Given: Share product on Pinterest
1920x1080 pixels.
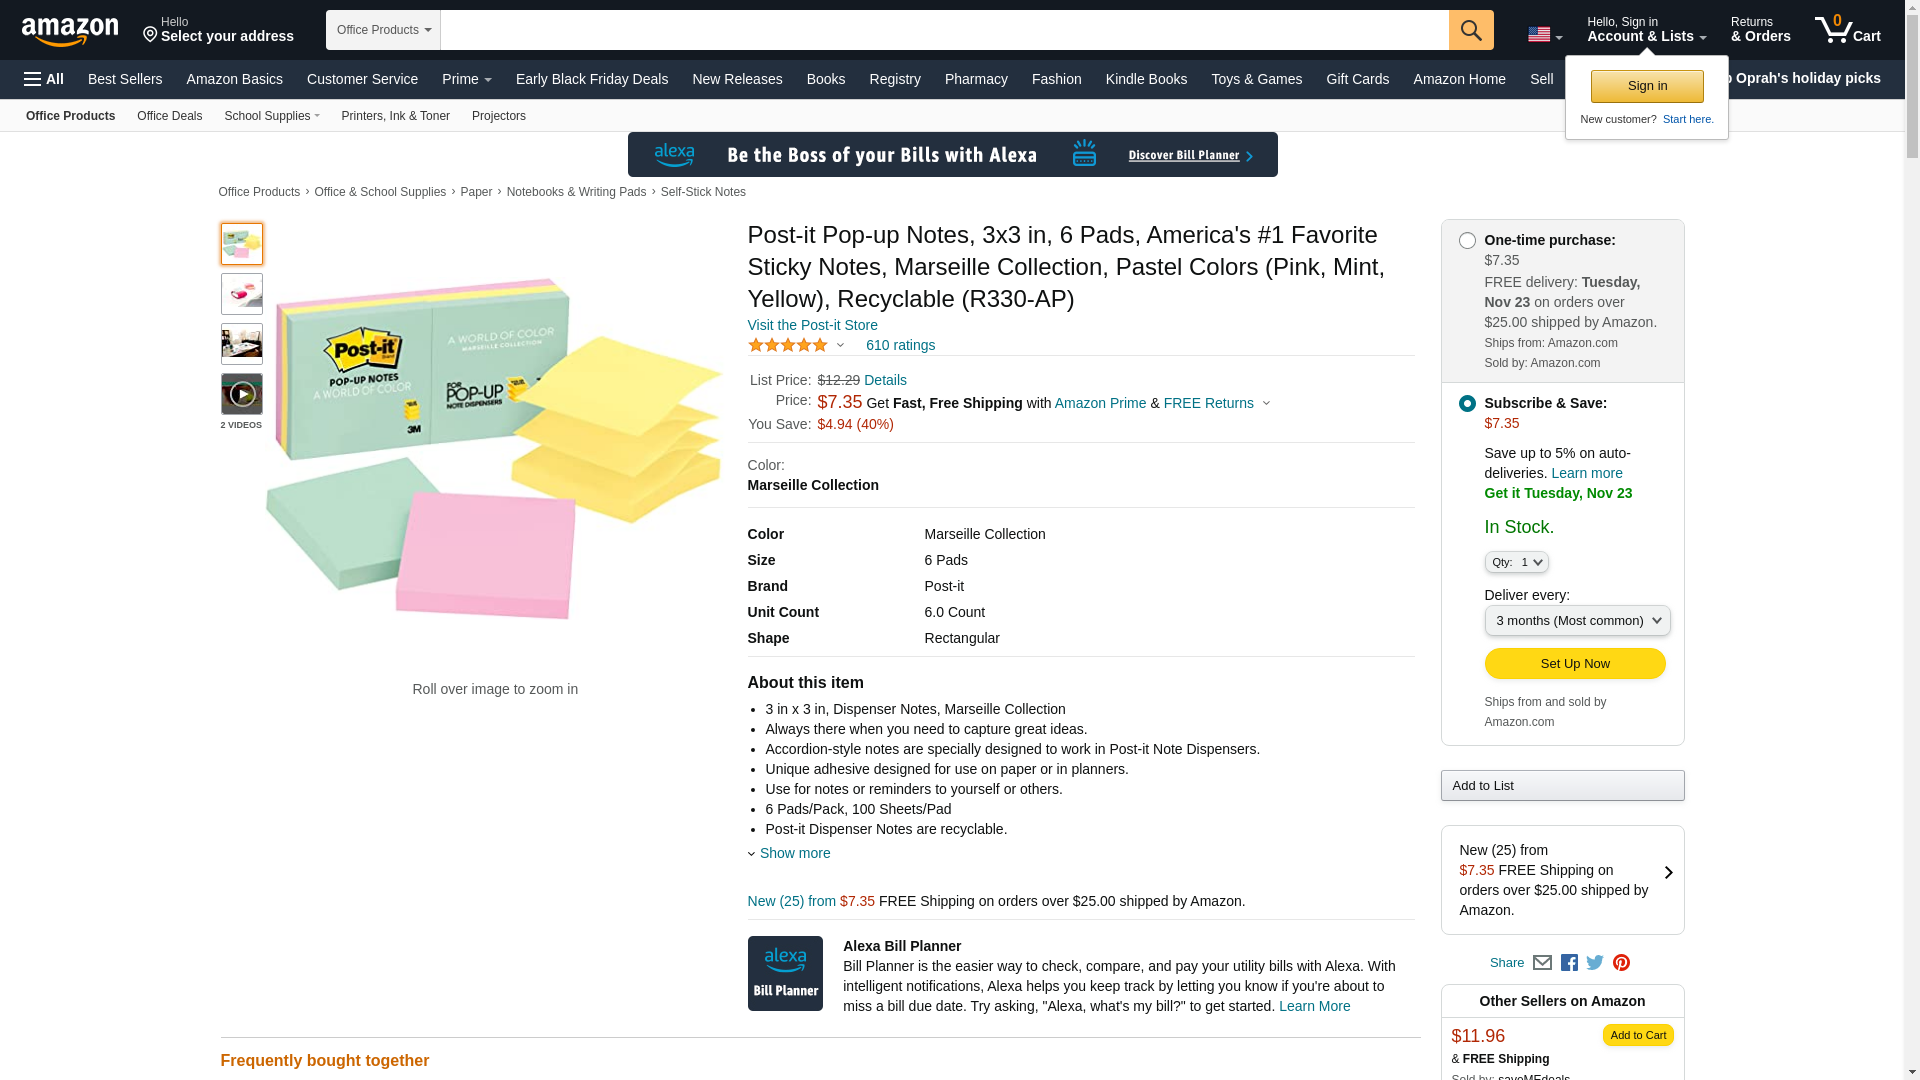Looking at the screenshot, I should pos(1621,963).
